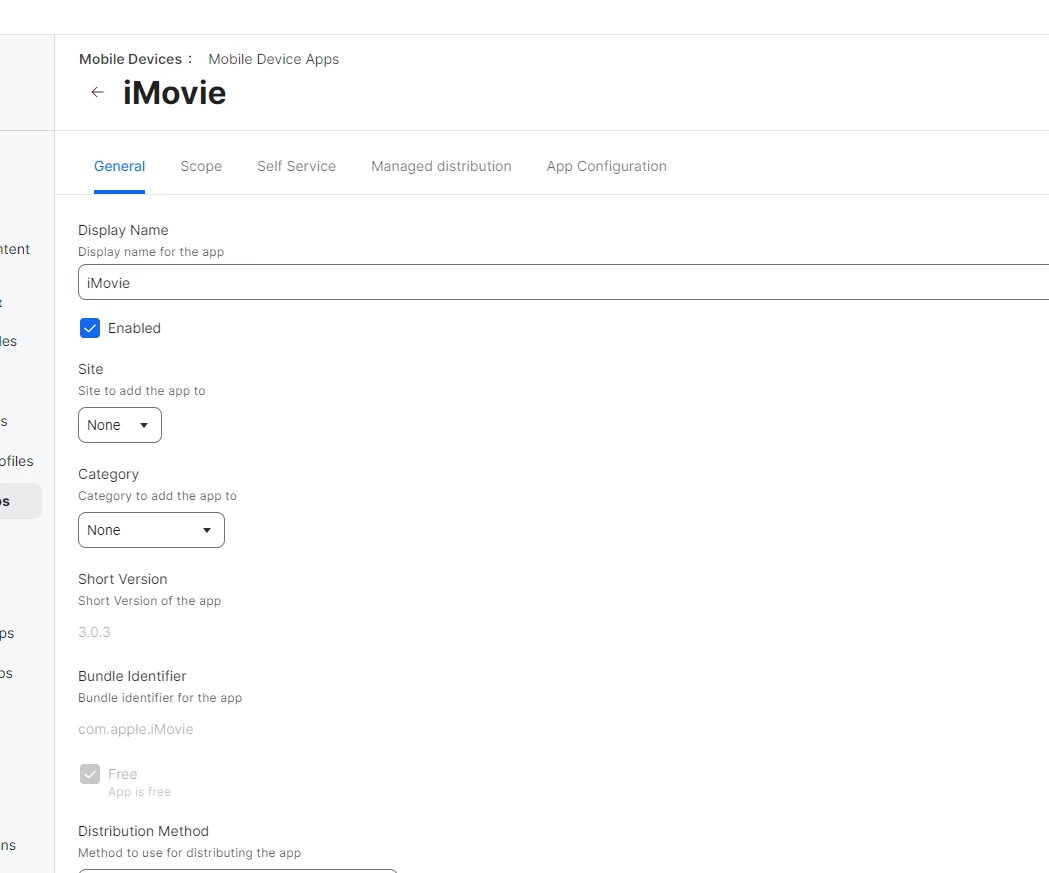Edit the Display Name field
The width and height of the screenshot is (1049, 873).
coord(563,282)
